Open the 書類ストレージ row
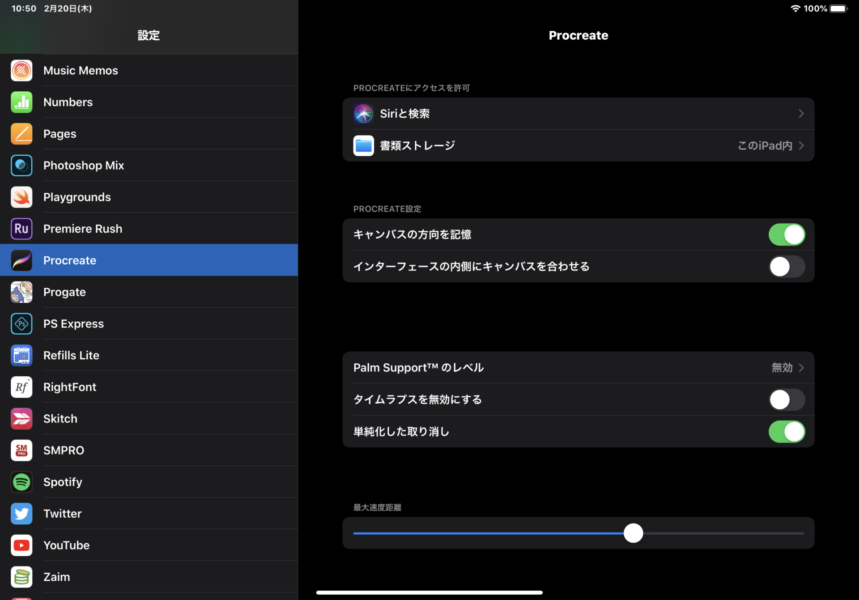 pos(579,146)
